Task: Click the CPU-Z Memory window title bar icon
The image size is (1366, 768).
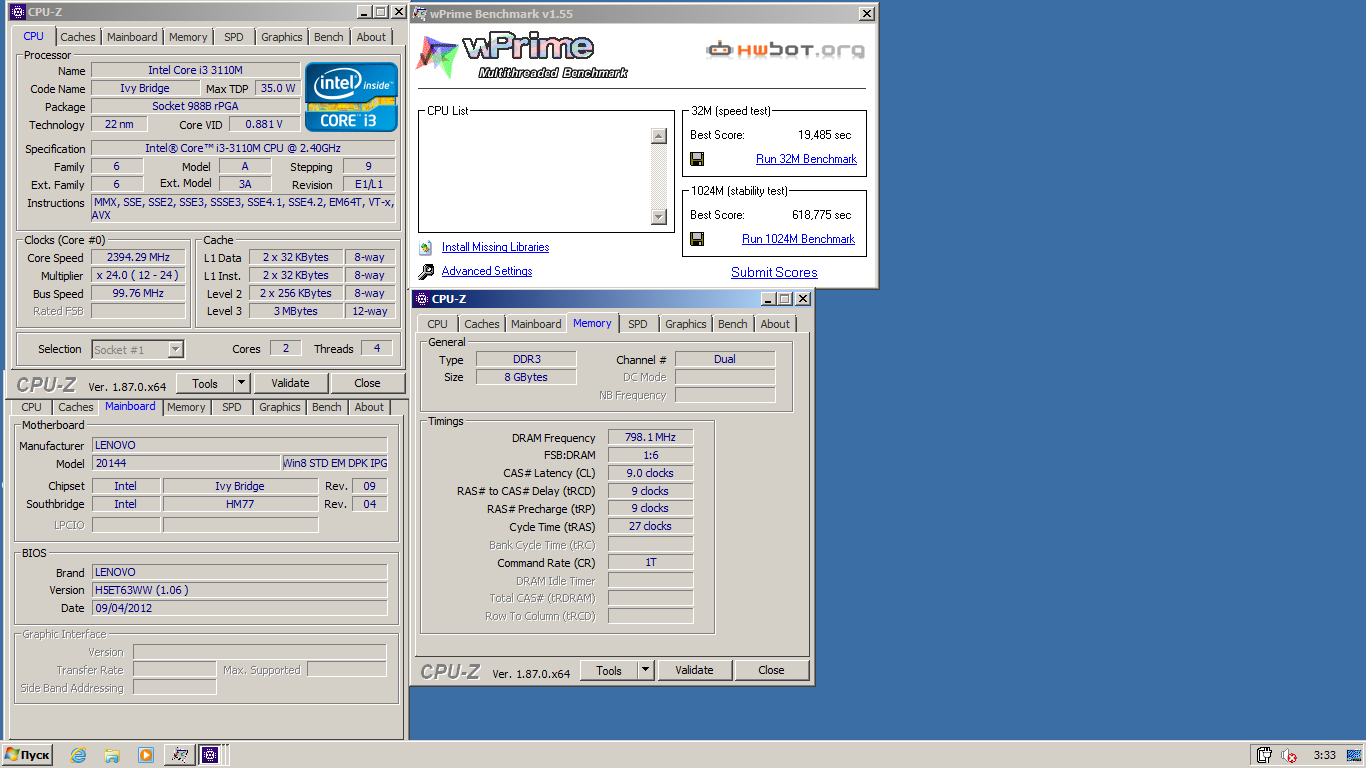Action: pos(421,299)
